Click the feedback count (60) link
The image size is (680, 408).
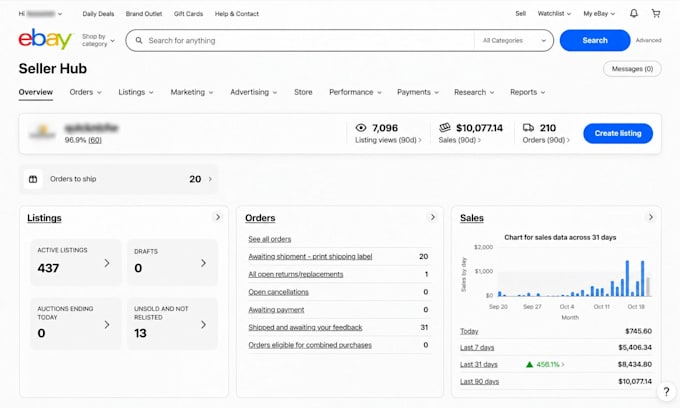[95, 140]
